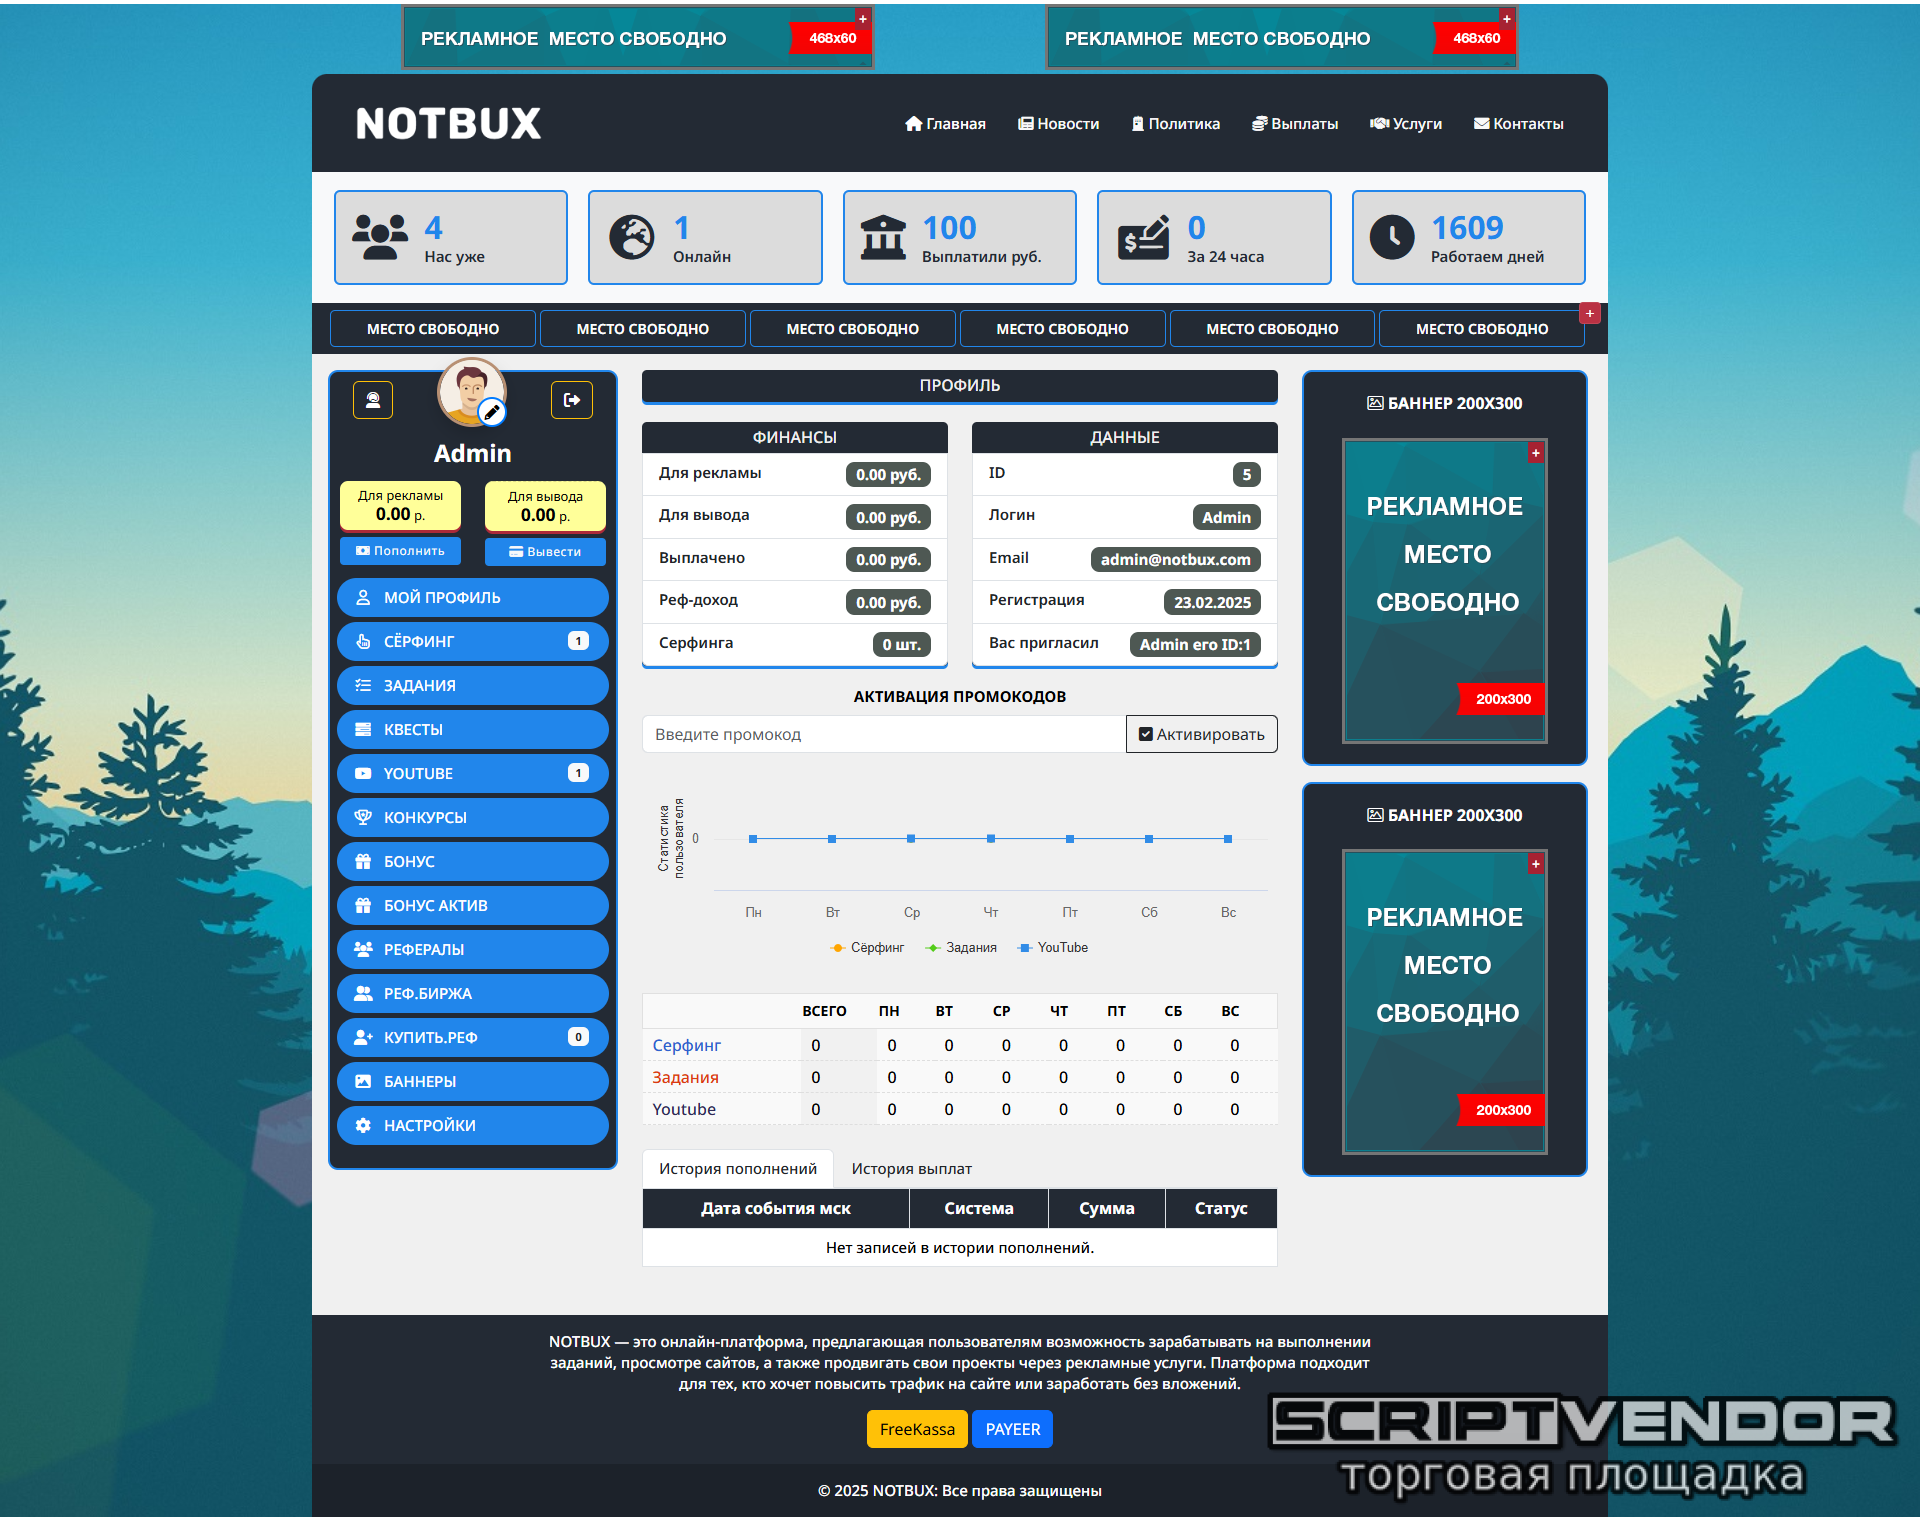Viewport: 1920px width, 1517px height.
Task: Click plus icon on first 468x60 banner
Action: point(863,18)
